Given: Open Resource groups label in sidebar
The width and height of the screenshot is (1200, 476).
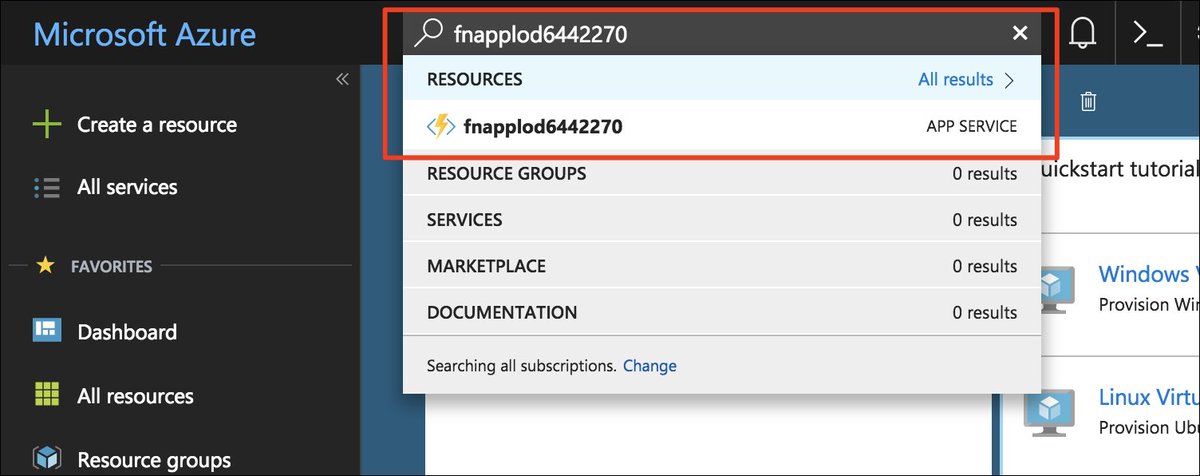Looking at the screenshot, I should pyautogui.click(x=154, y=461).
